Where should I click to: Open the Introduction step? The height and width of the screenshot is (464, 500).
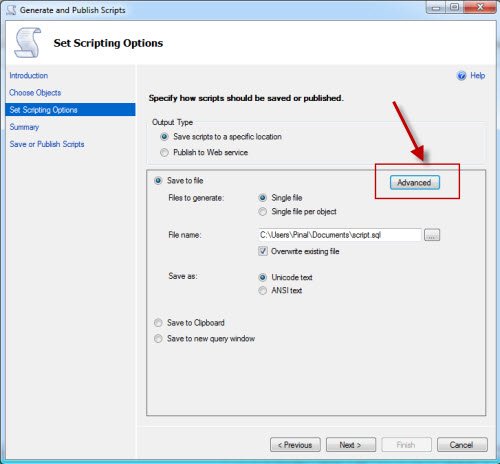pyautogui.click(x=29, y=76)
